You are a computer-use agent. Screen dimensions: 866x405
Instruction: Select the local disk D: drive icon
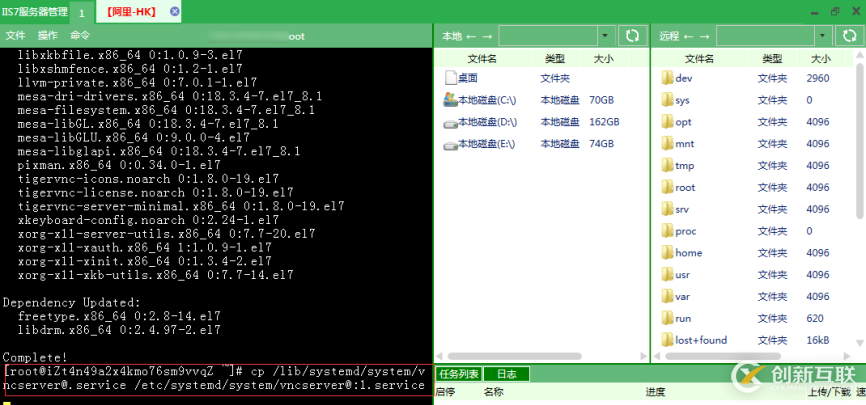(x=451, y=122)
